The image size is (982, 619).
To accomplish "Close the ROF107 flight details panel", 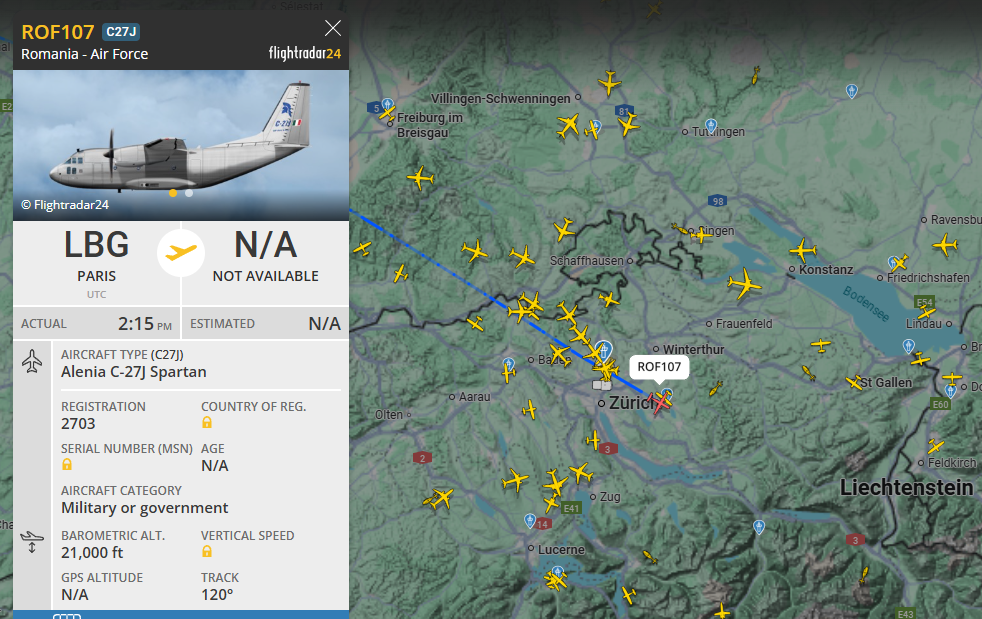I will pos(333,28).
